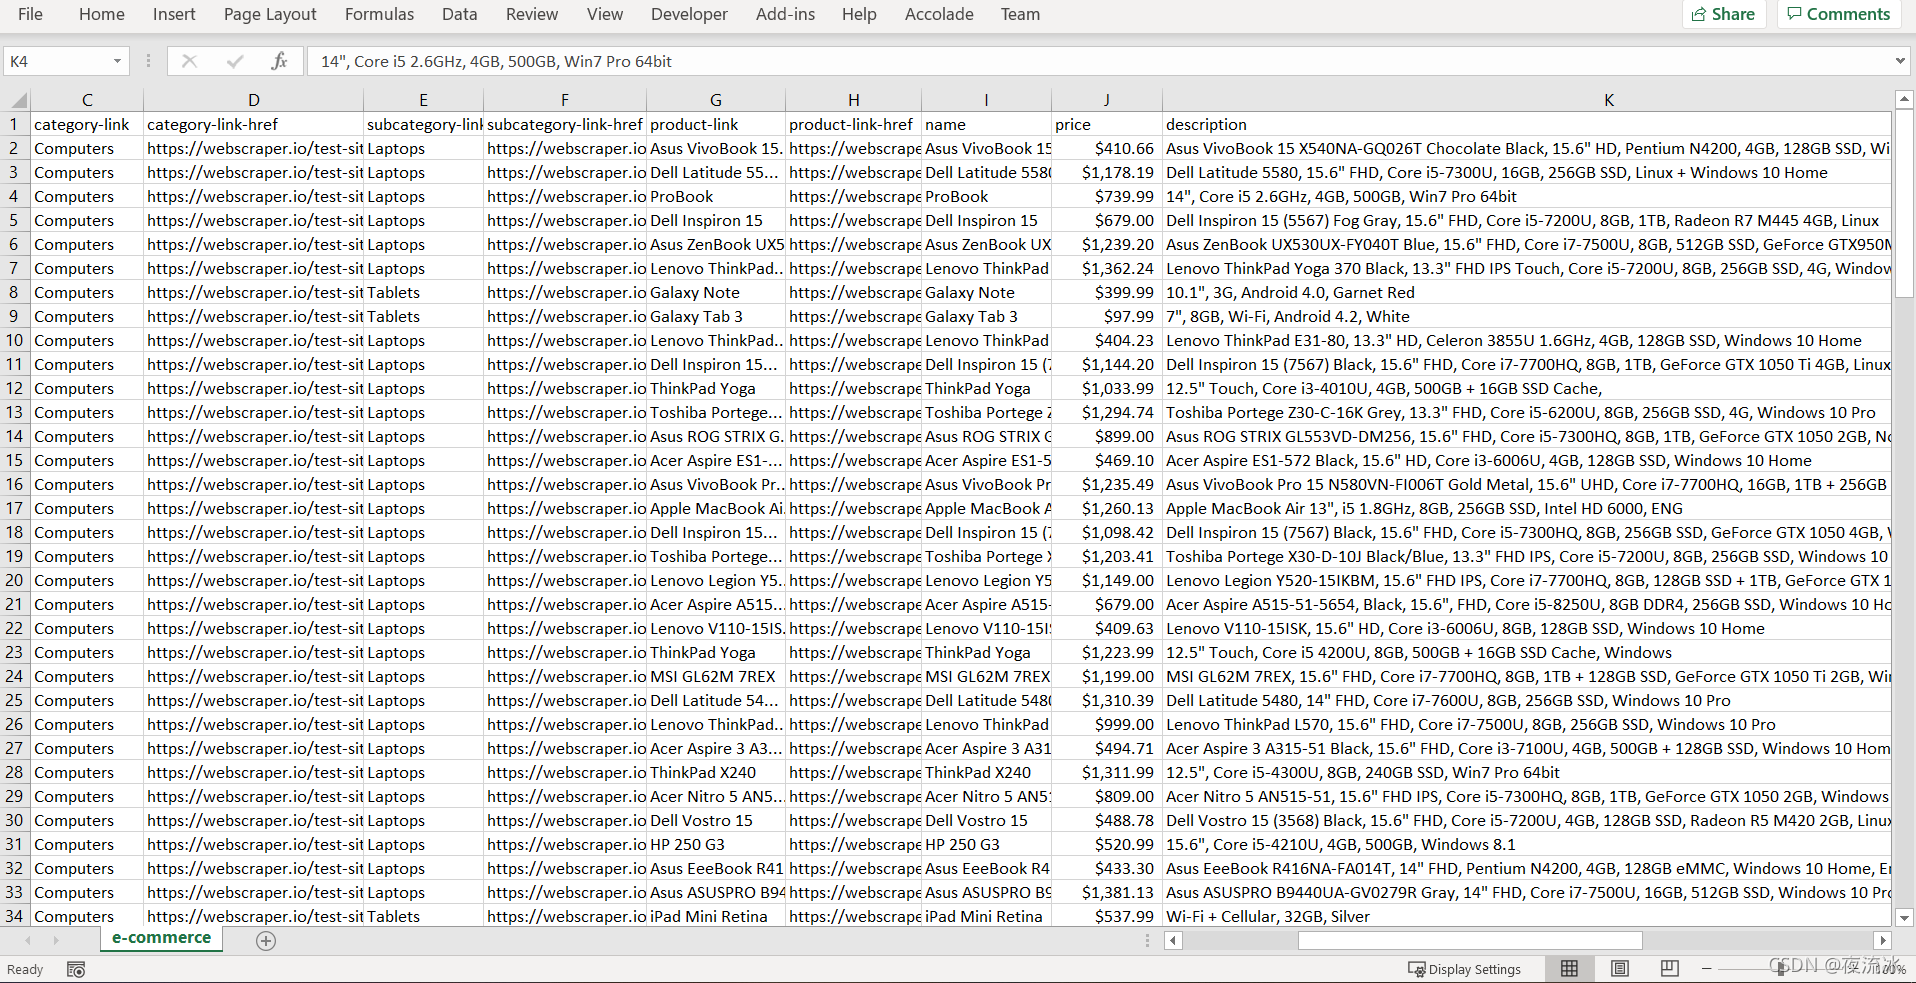Click vertical scrollbar down arrow
This screenshot has width=1916, height=983.
pyautogui.click(x=1904, y=917)
